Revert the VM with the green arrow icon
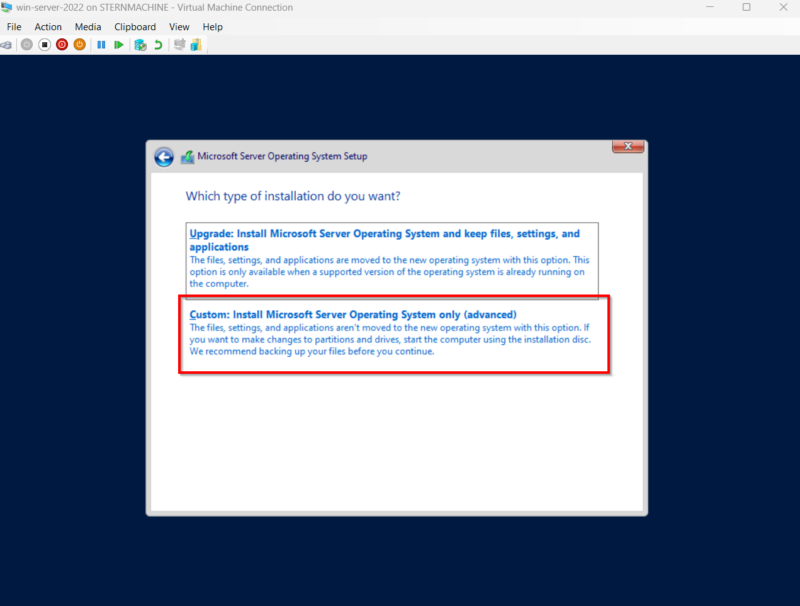 coord(158,45)
